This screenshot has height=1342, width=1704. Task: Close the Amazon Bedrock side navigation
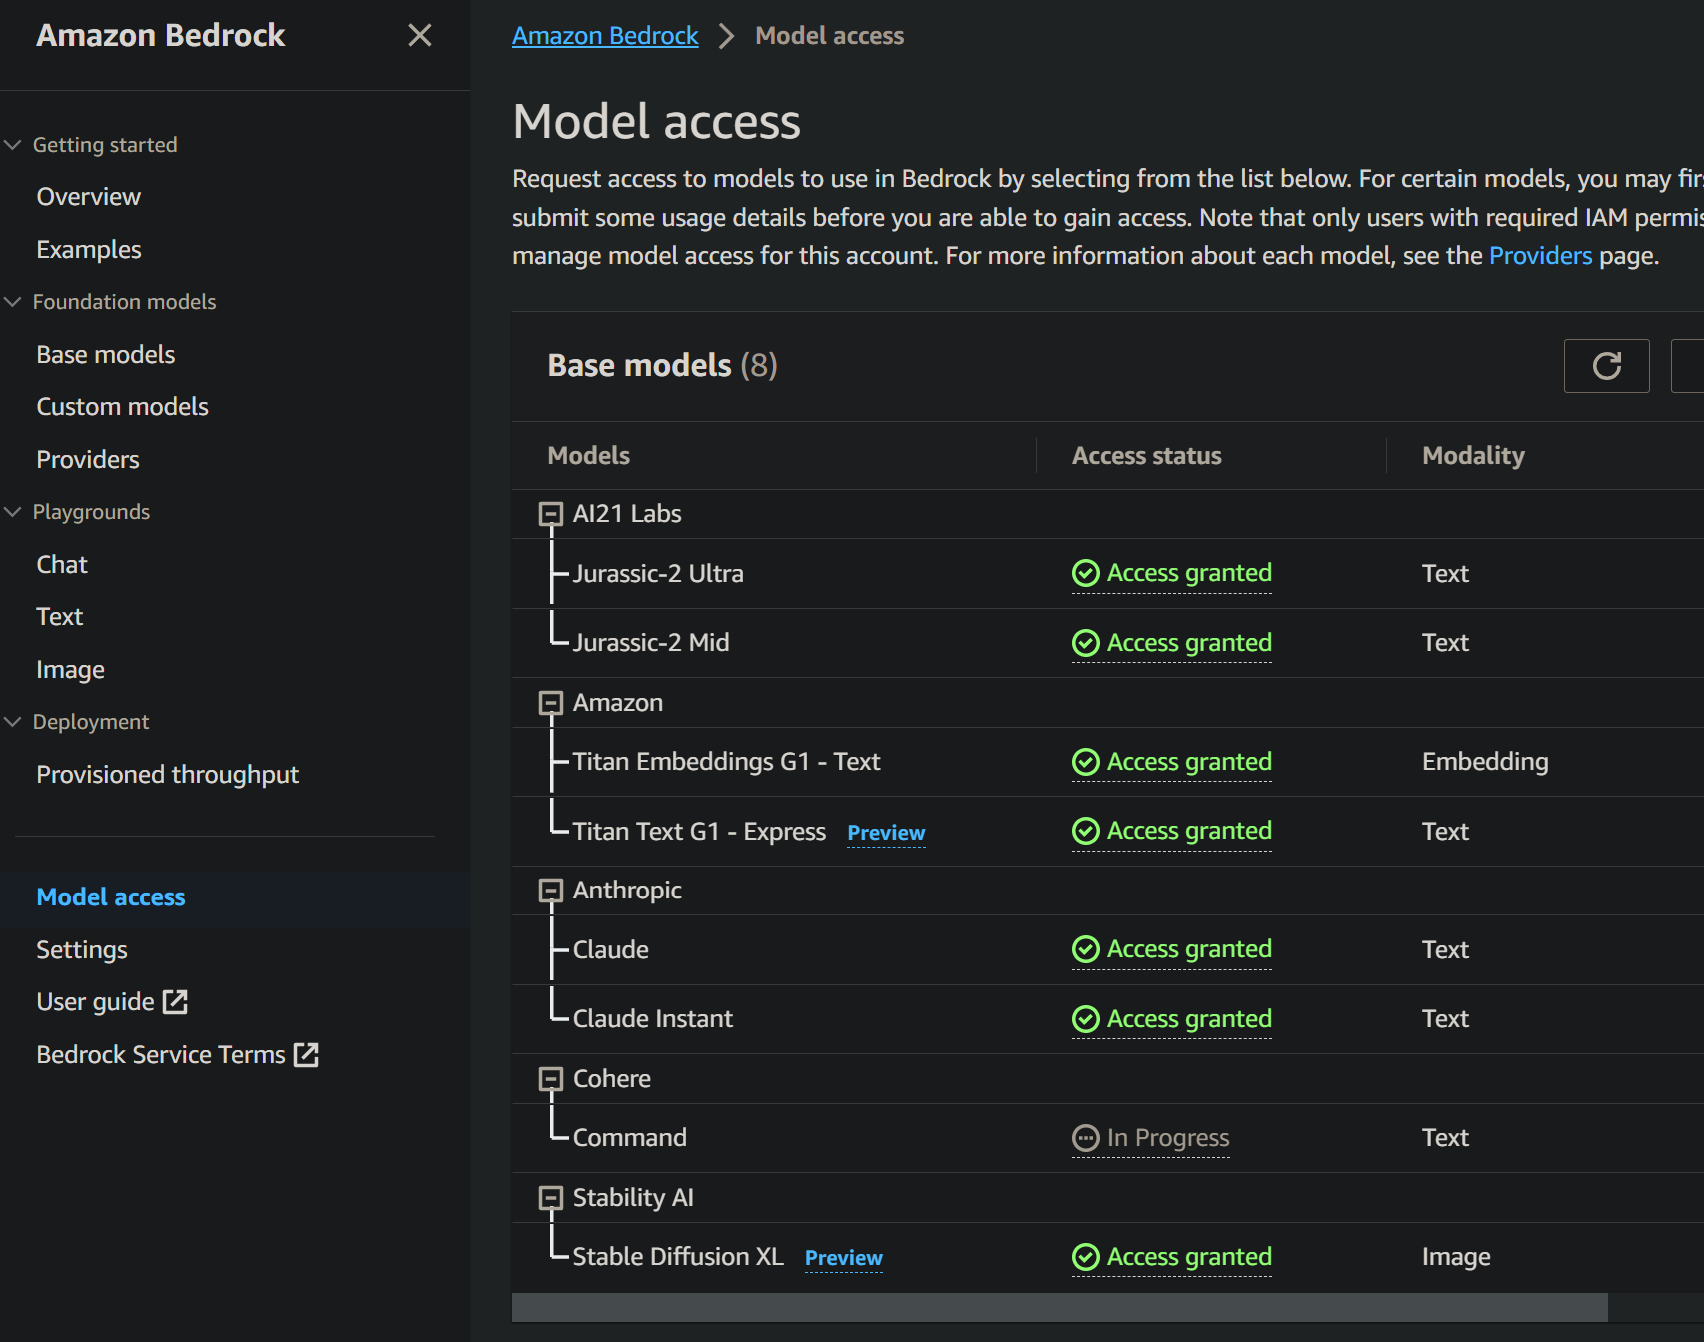(420, 35)
